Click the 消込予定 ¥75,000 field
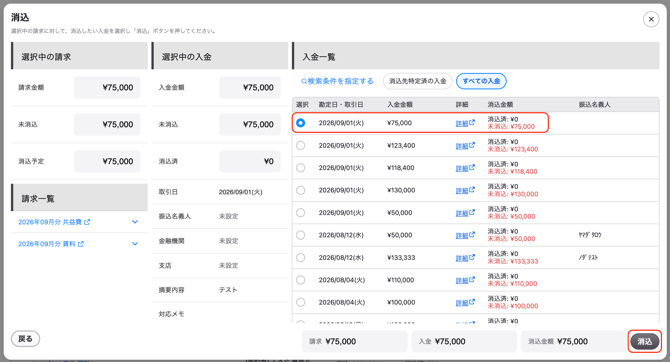670x362 pixels. pyautogui.click(x=107, y=161)
